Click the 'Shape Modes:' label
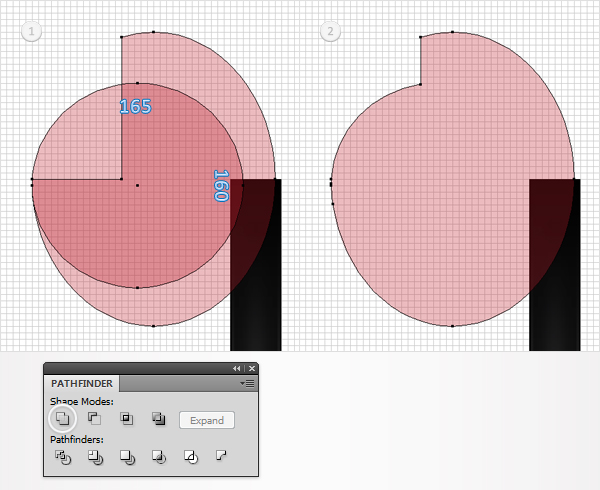The image size is (600, 490). coord(82,401)
